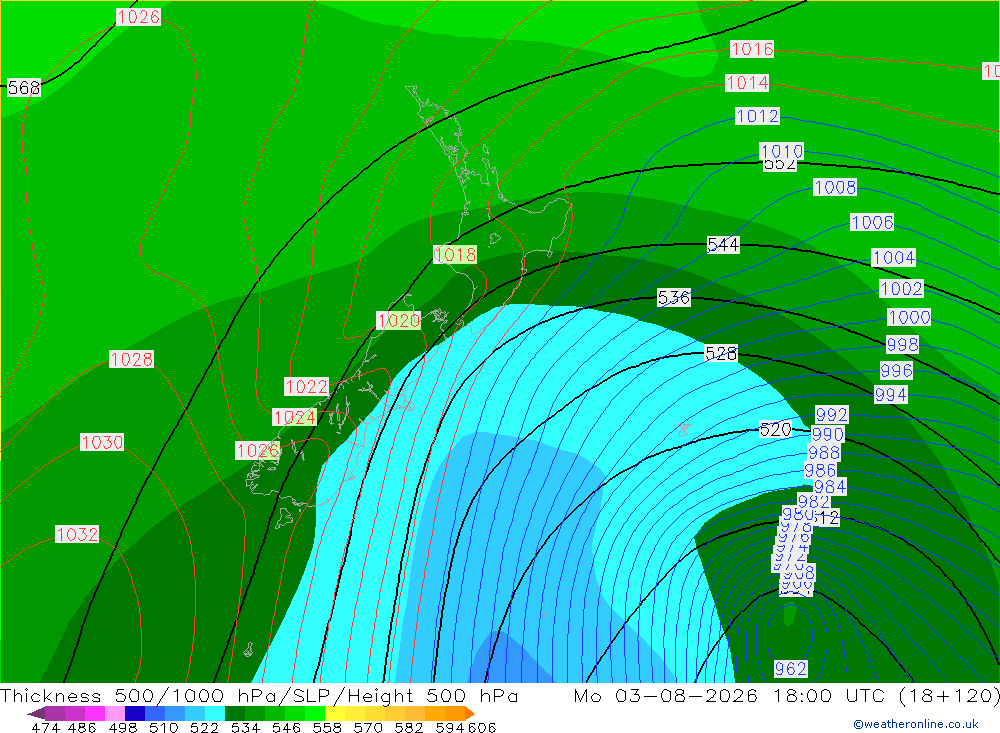Click the '988' isobar label

pyautogui.click(x=823, y=452)
